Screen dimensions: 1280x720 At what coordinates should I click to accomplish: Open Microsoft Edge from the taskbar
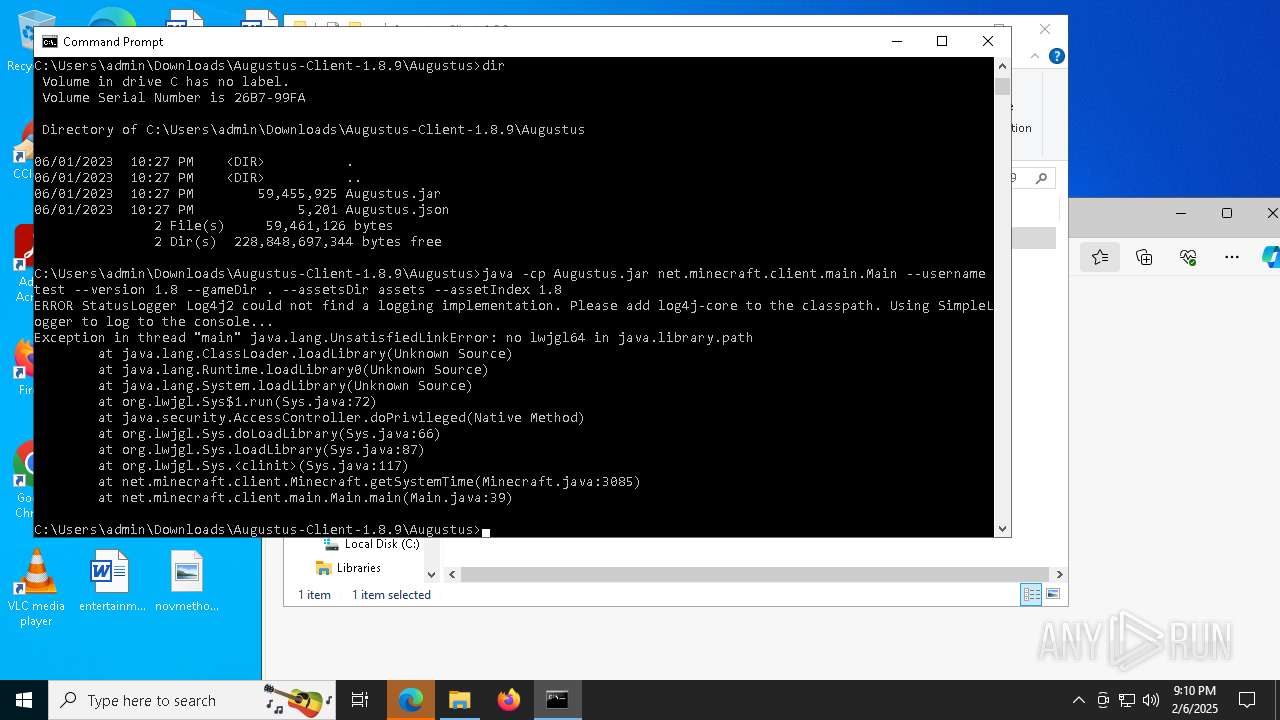(x=411, y=700)
